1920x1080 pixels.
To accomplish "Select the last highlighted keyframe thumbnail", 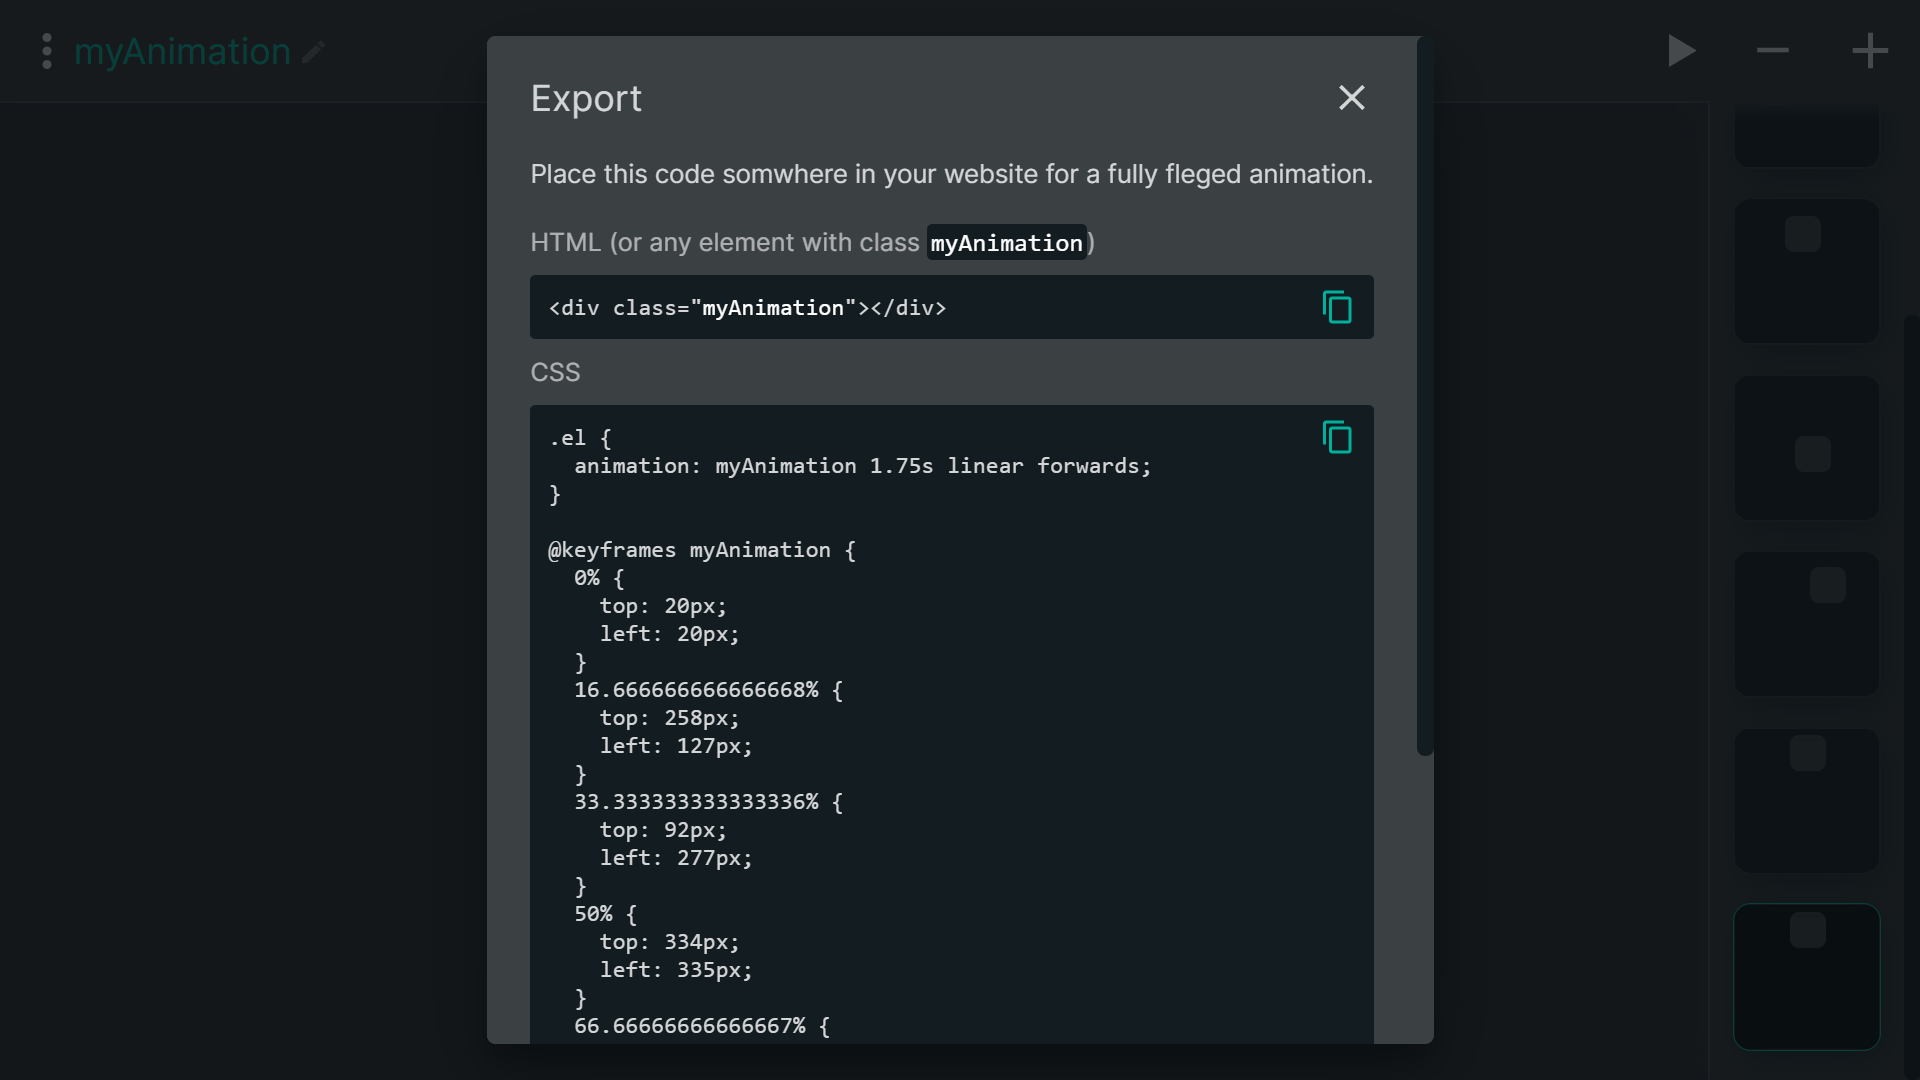I will point(1806,977).
